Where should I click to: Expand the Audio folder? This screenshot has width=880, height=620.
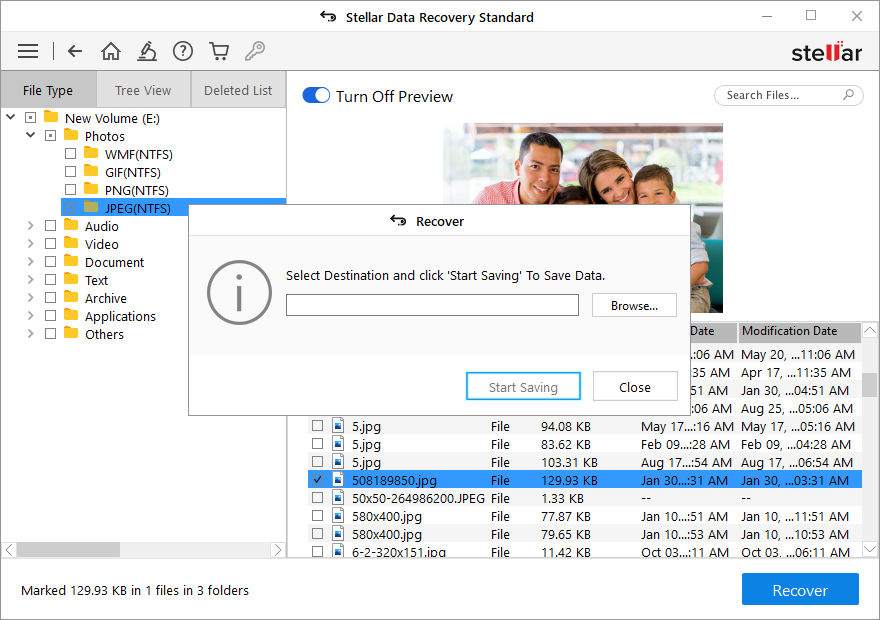click(30, 225)
